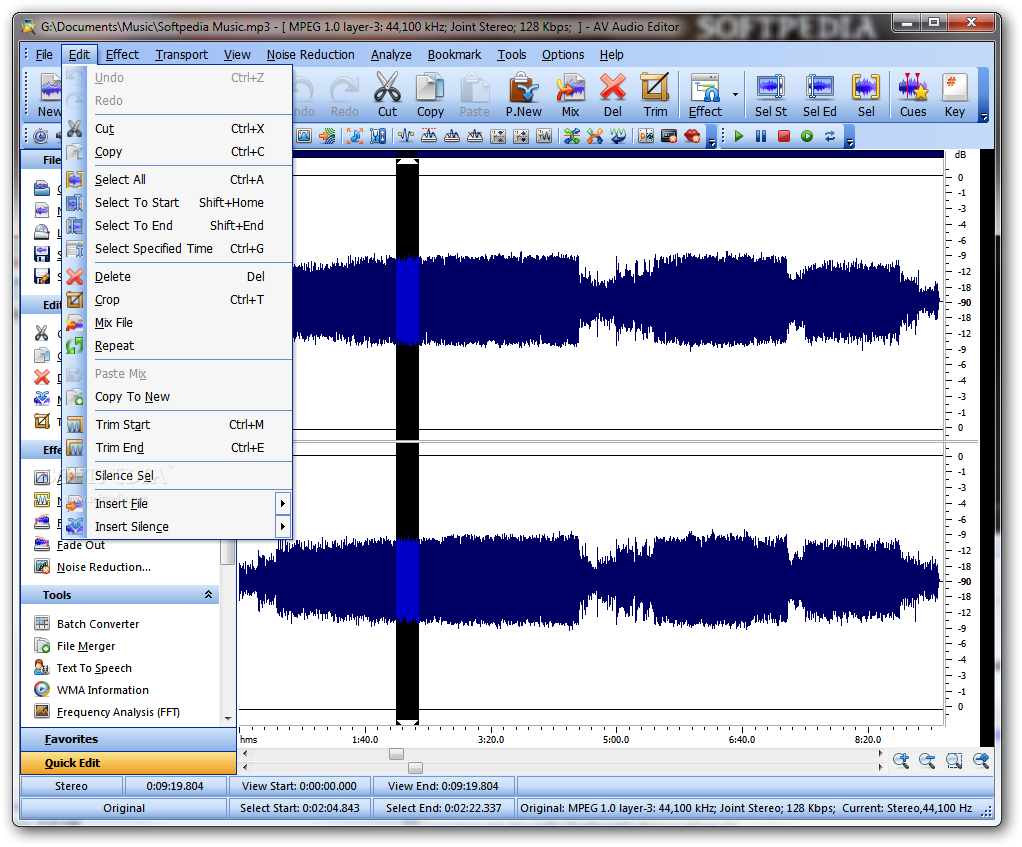This screenshot has width=1022, height=847.
Task: Click the Sel selection toolbar icon
Action: (x=866, y=88)
